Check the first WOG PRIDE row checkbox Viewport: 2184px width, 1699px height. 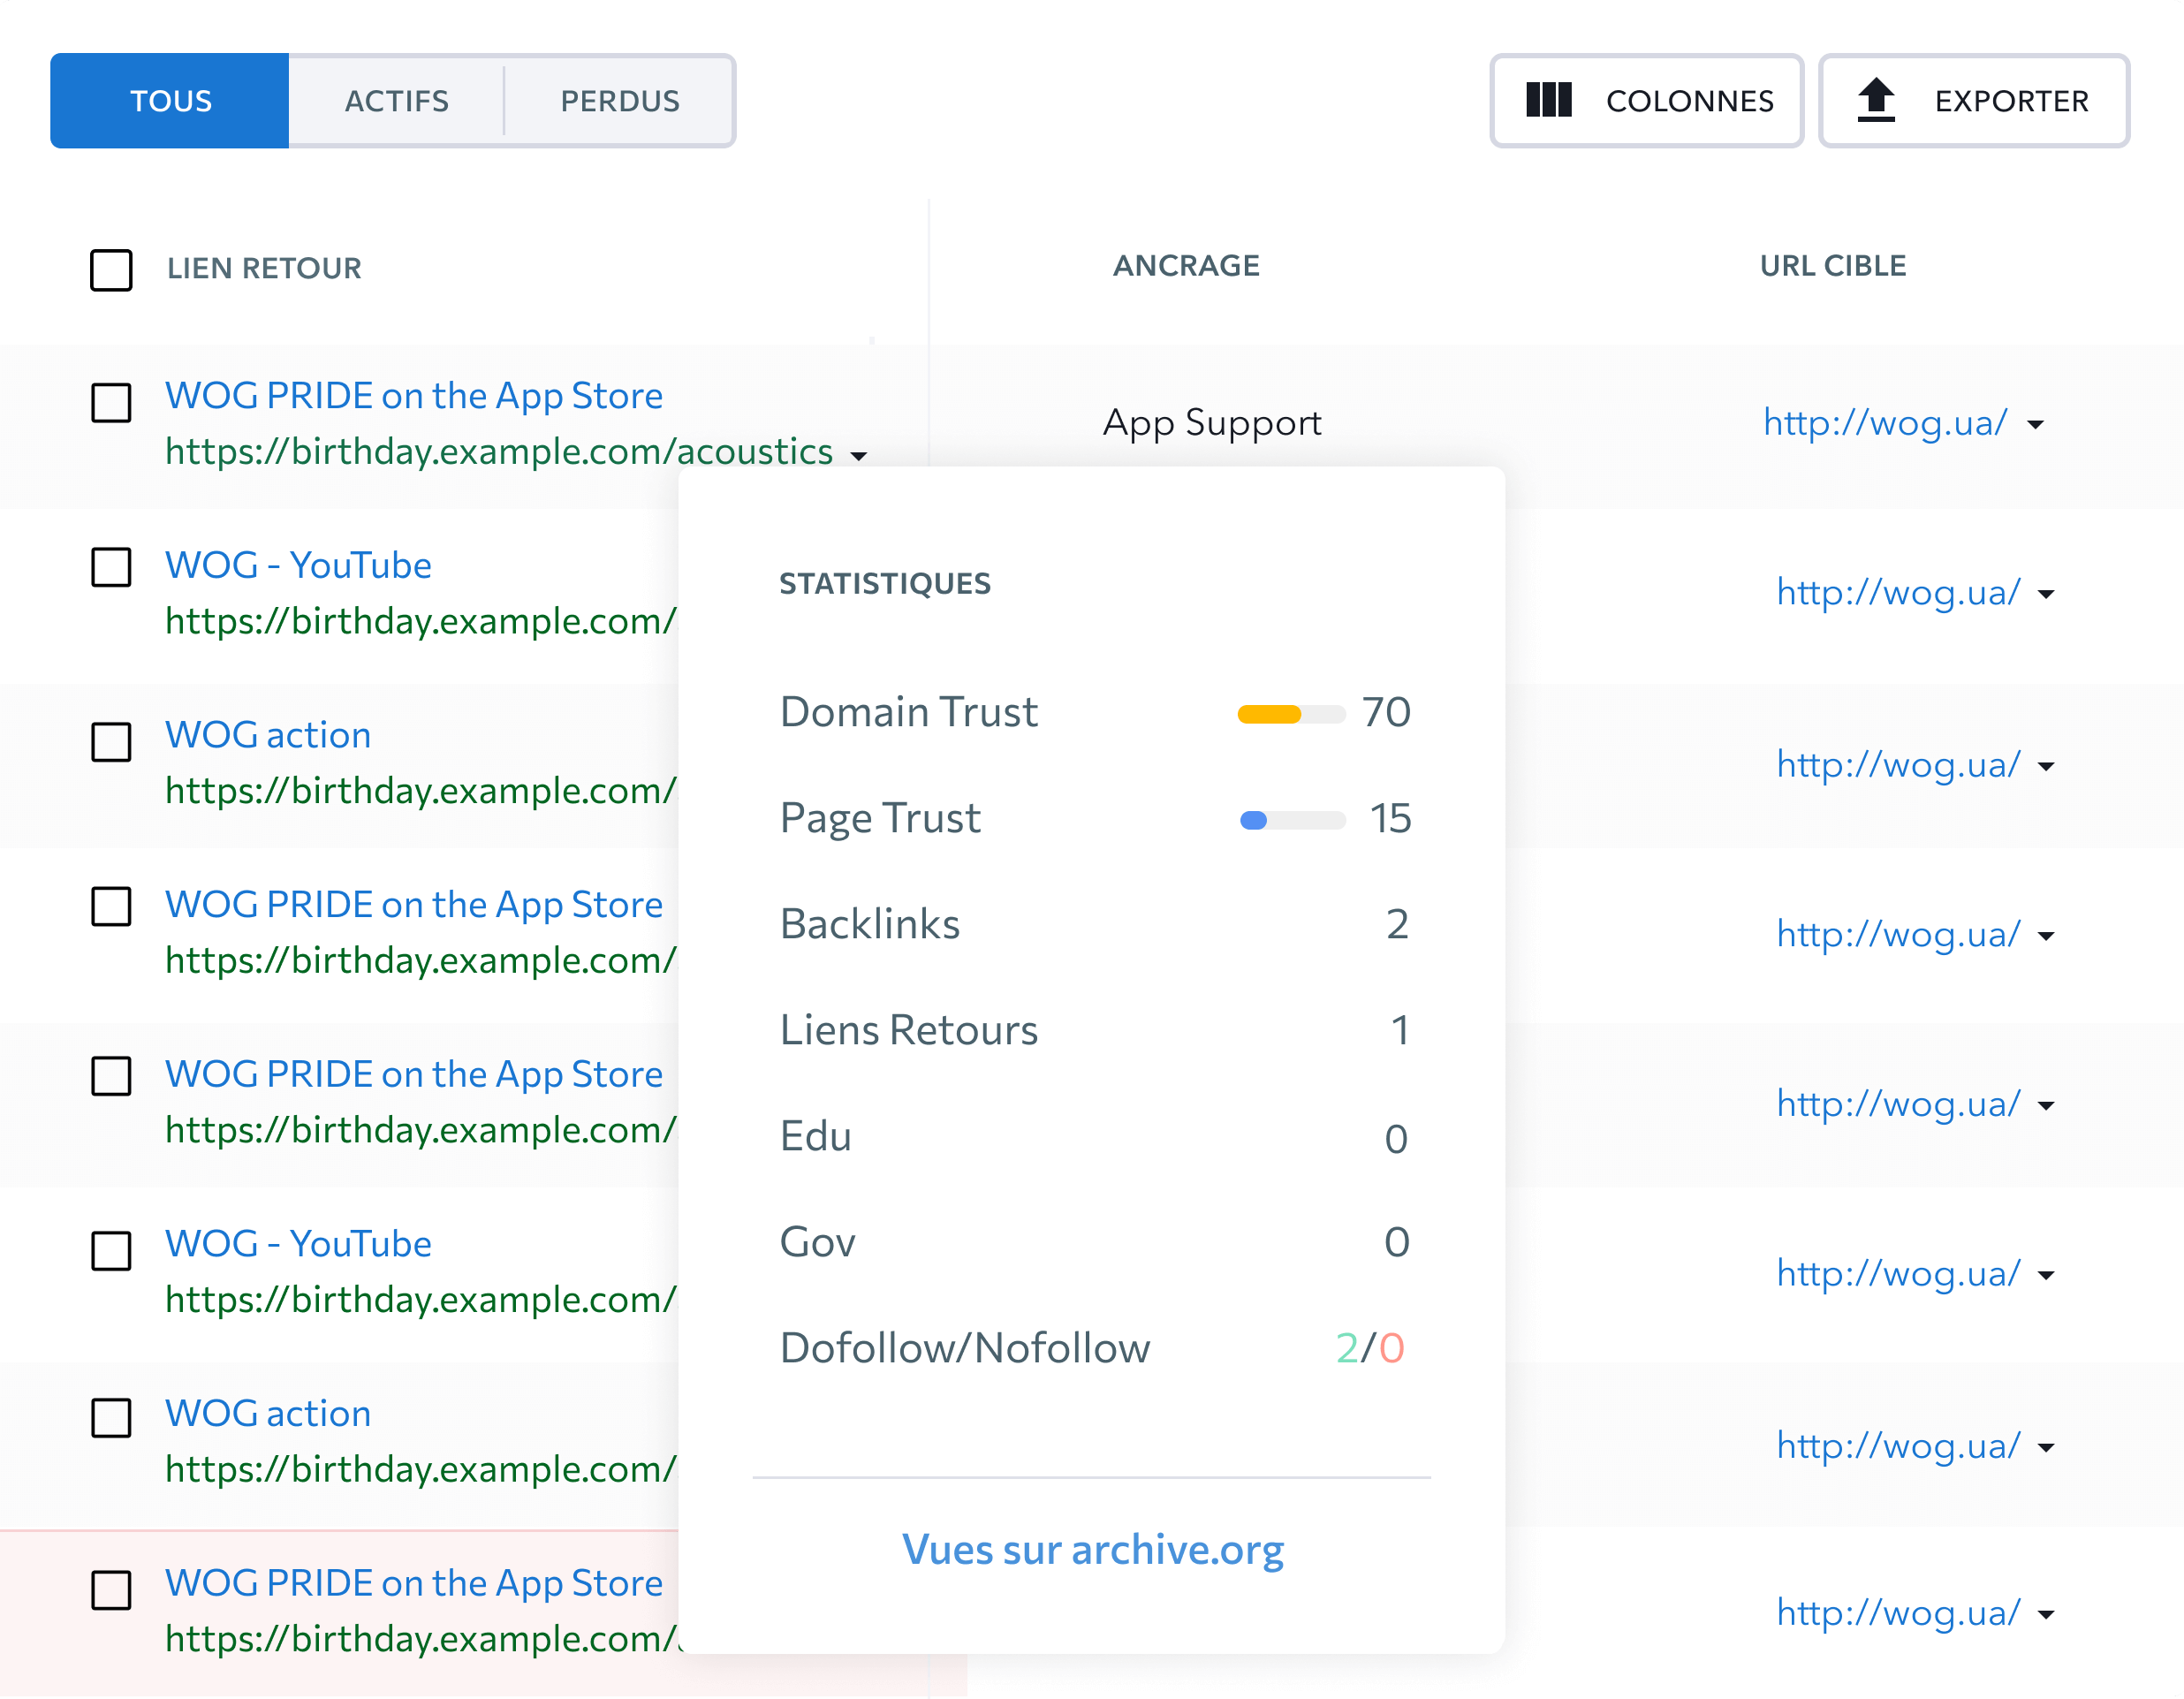coord(111,403)
